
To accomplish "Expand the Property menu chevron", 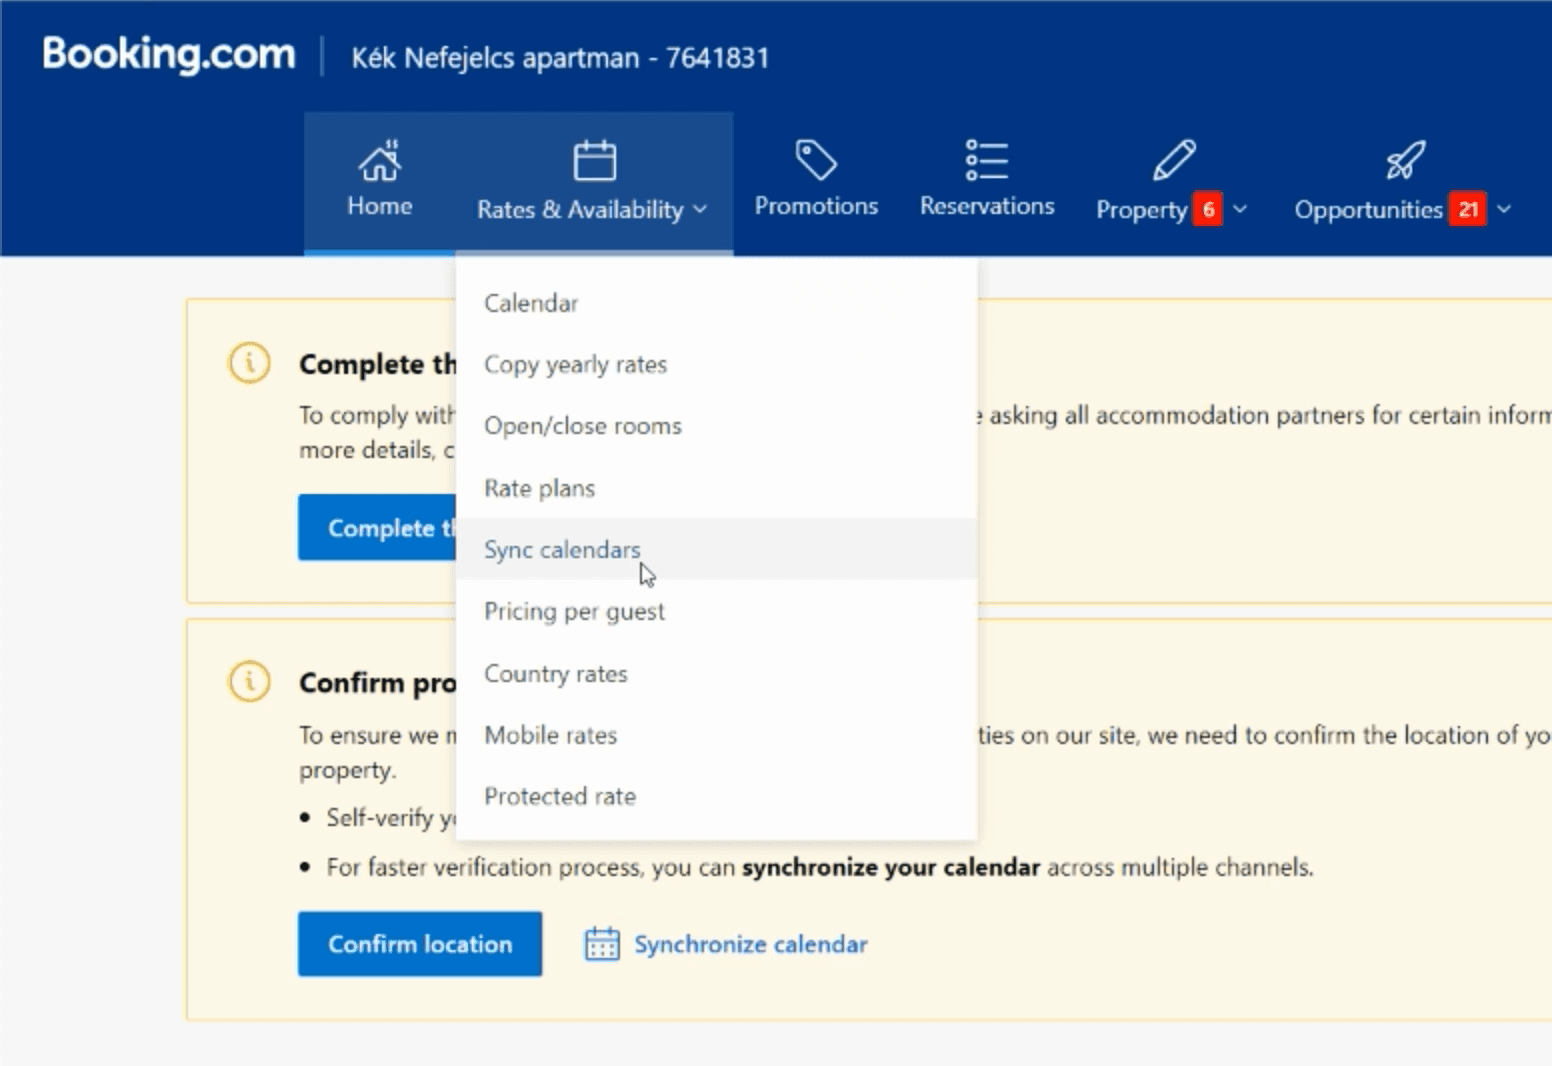I will [x=1240, y=209].
